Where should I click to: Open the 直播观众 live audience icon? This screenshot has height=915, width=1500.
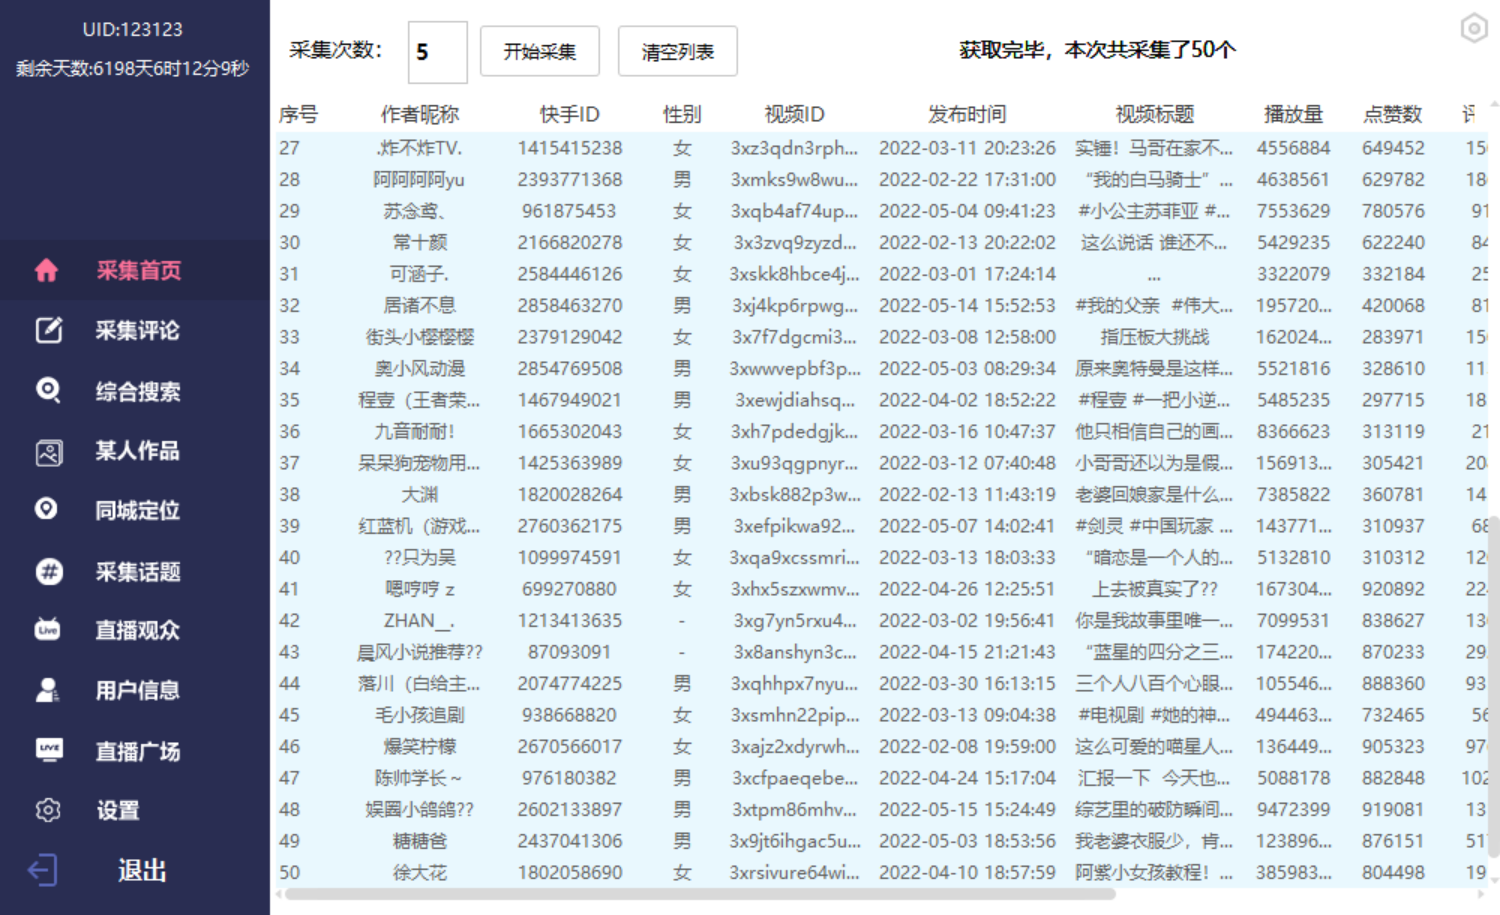[47, 630]
